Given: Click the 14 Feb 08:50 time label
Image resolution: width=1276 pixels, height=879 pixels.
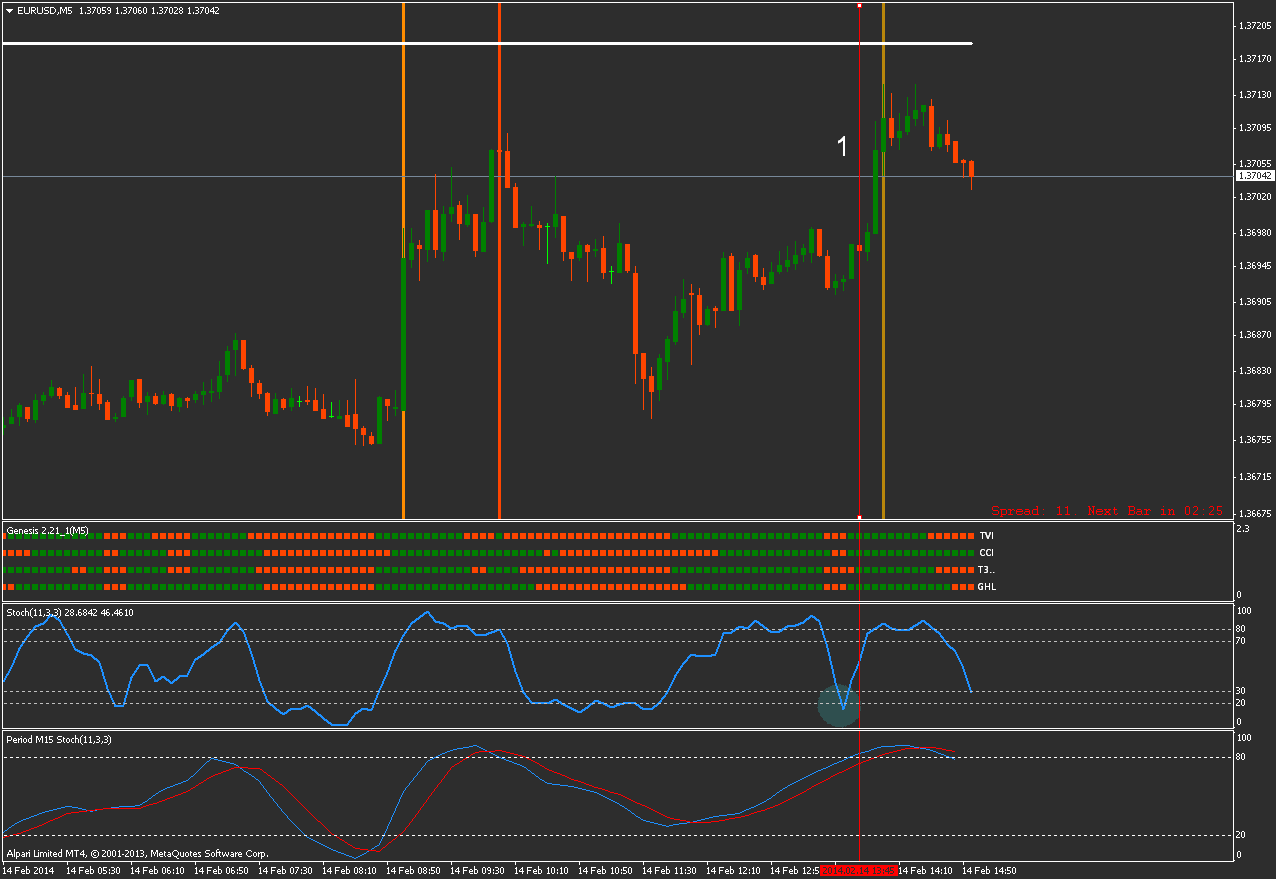Looking at the screenshot, I should point(413,871).
